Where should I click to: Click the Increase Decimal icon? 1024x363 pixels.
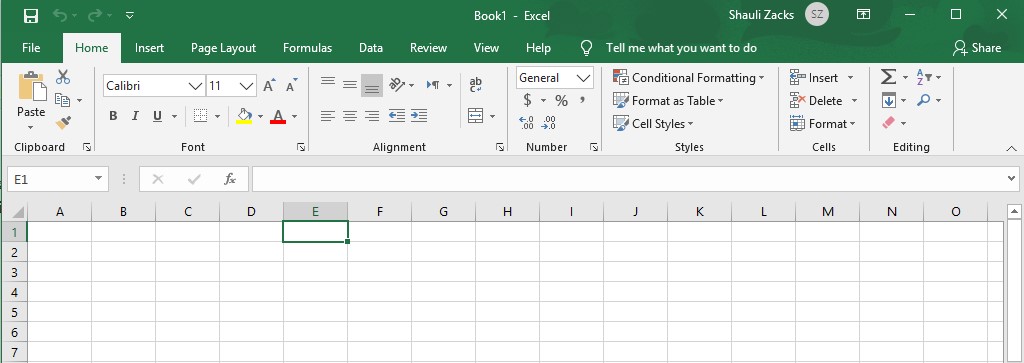(x=526, y=123)
